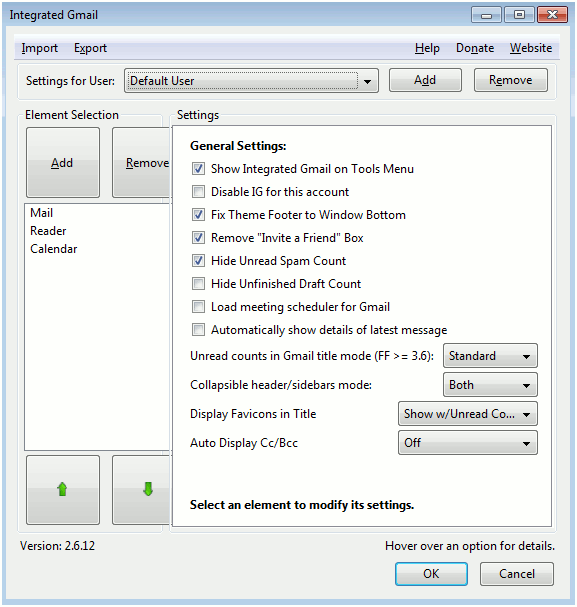
Task: Minimize the Integrated Gmail window
Action: 486,15
